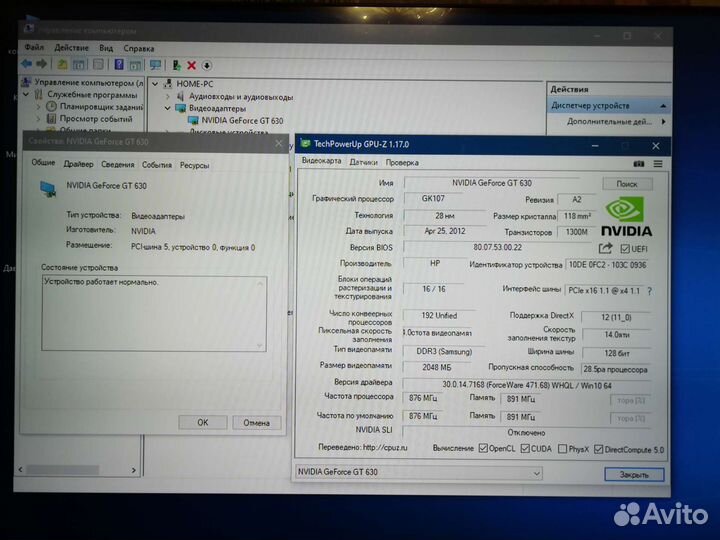Open the Вид menu
Image resolution: width=720 pixels, height=540 pixels.
(106, 48)
